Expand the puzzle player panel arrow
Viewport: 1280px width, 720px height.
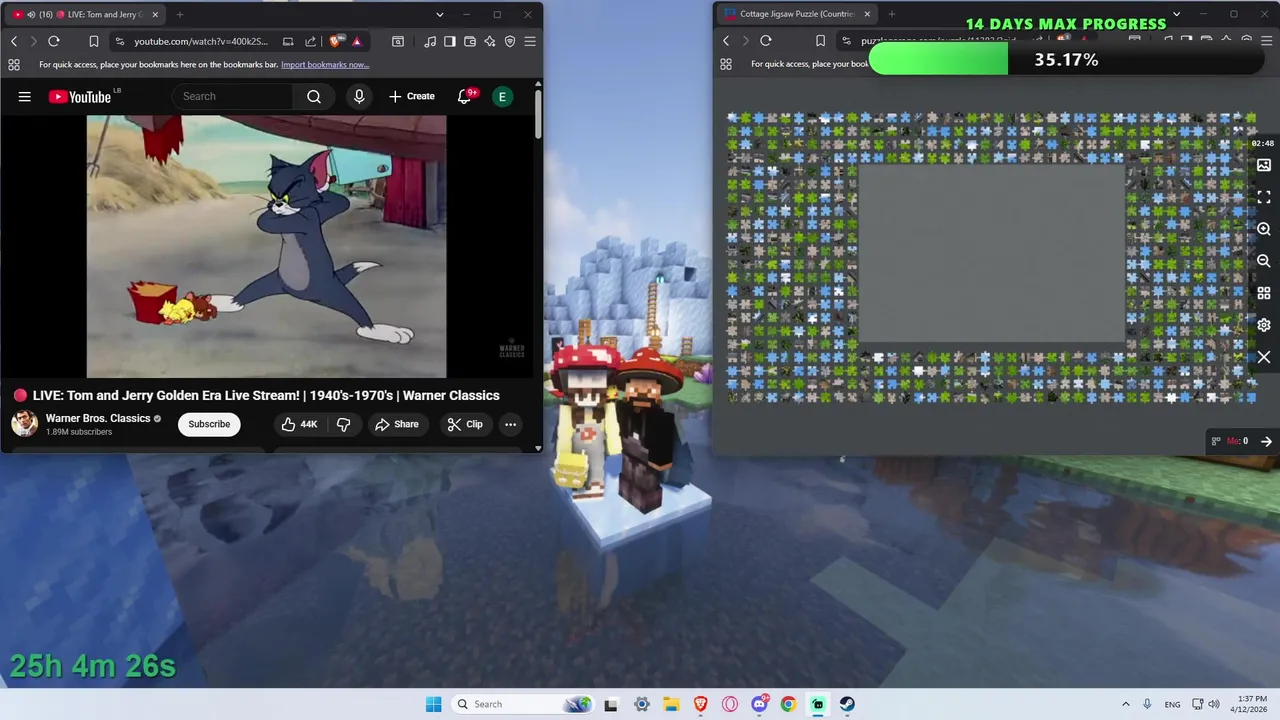click(x=1266, y=441)
